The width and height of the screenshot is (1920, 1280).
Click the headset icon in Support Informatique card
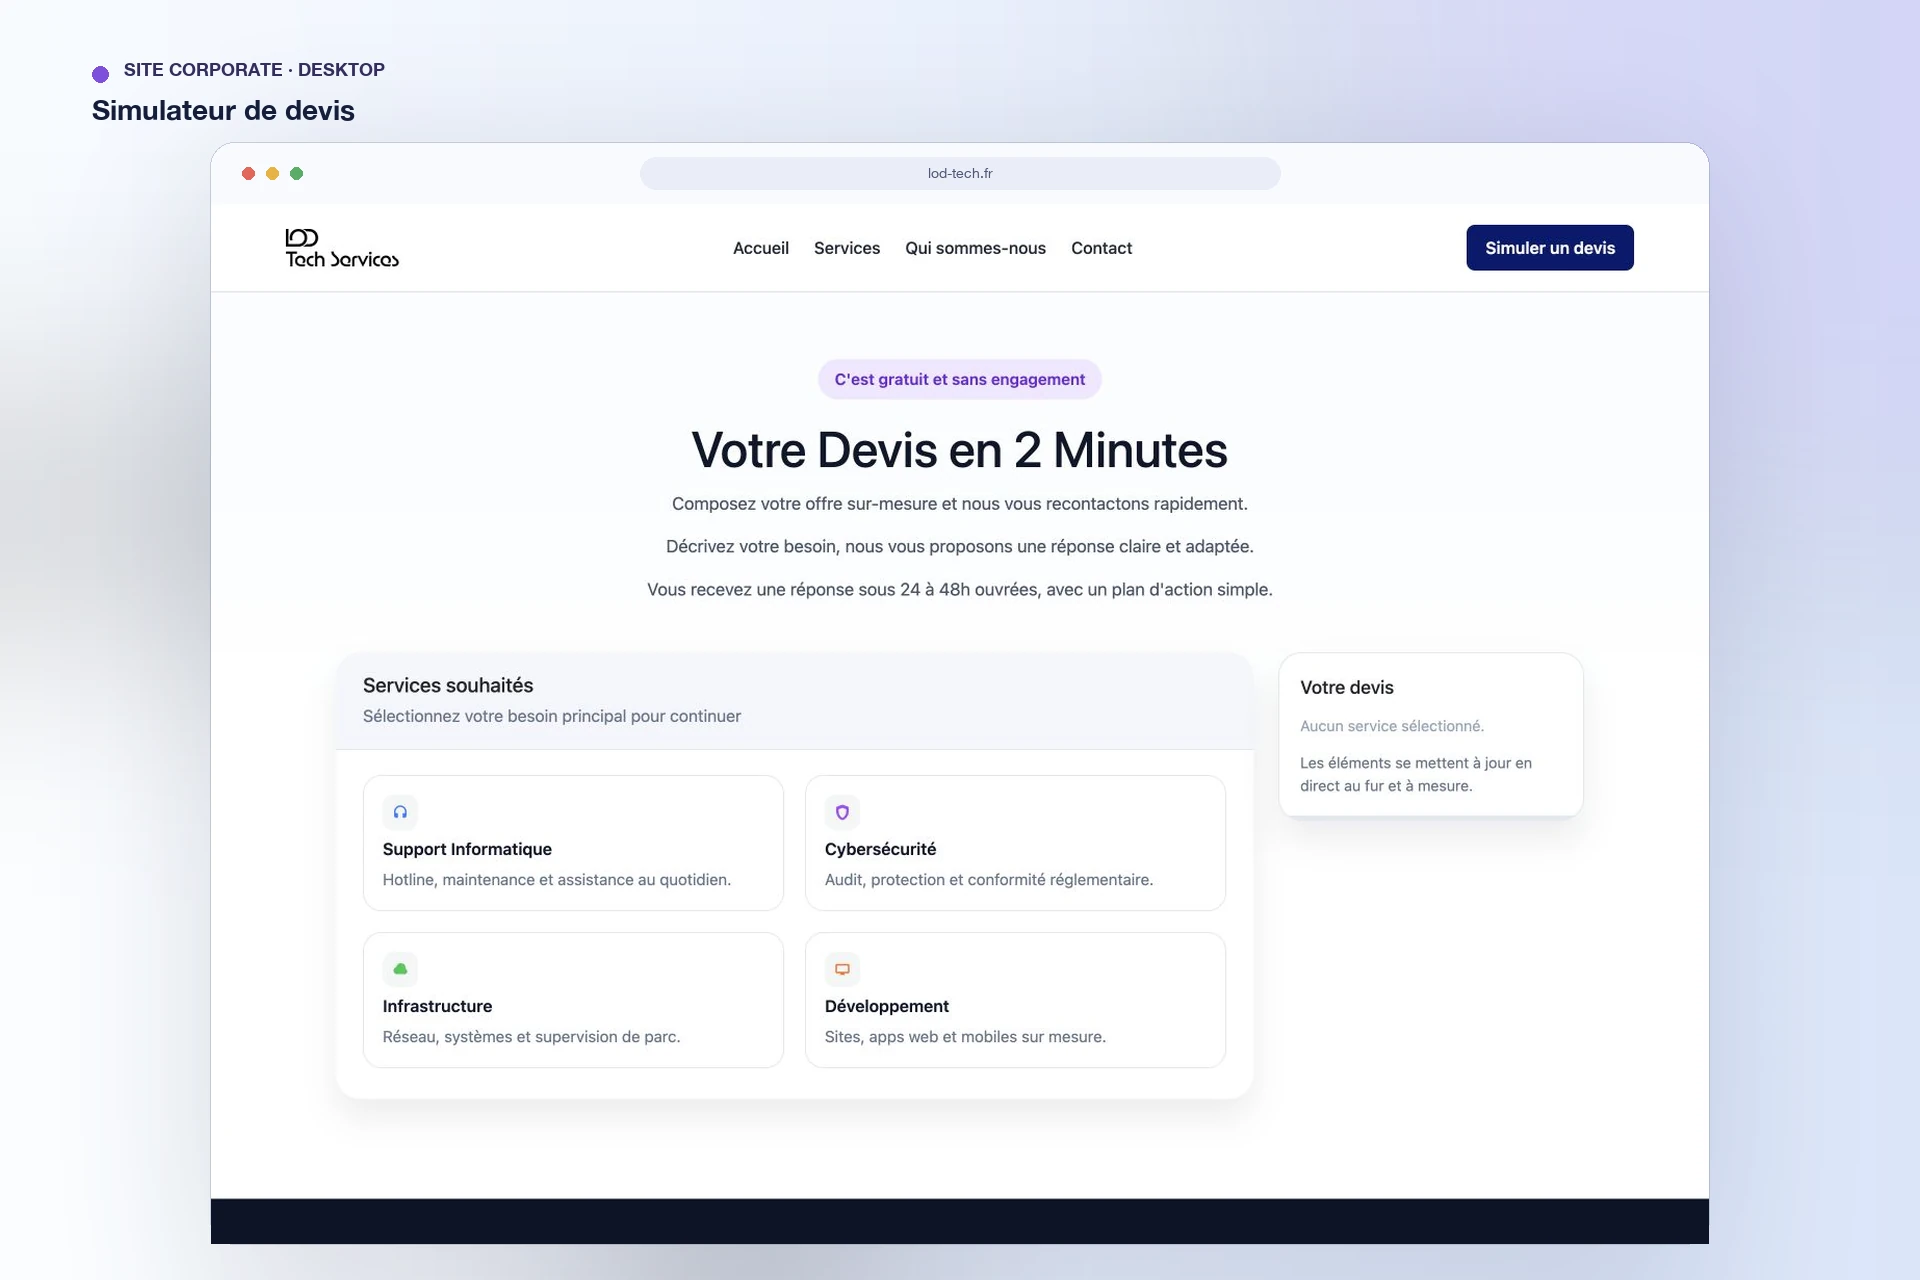(400, 812)
